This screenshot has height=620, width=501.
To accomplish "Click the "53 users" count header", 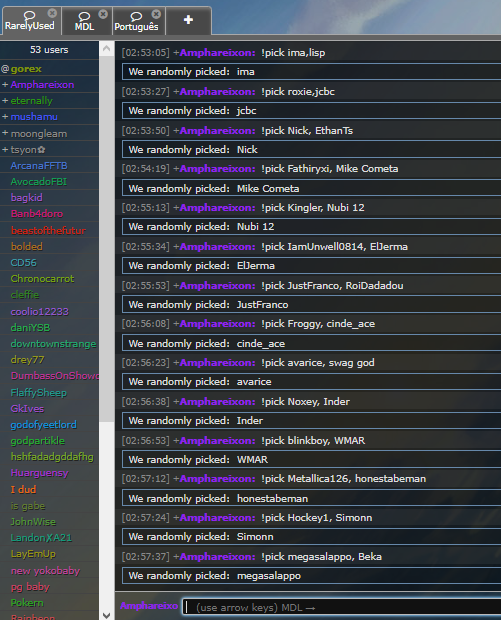I will (49, 50).
